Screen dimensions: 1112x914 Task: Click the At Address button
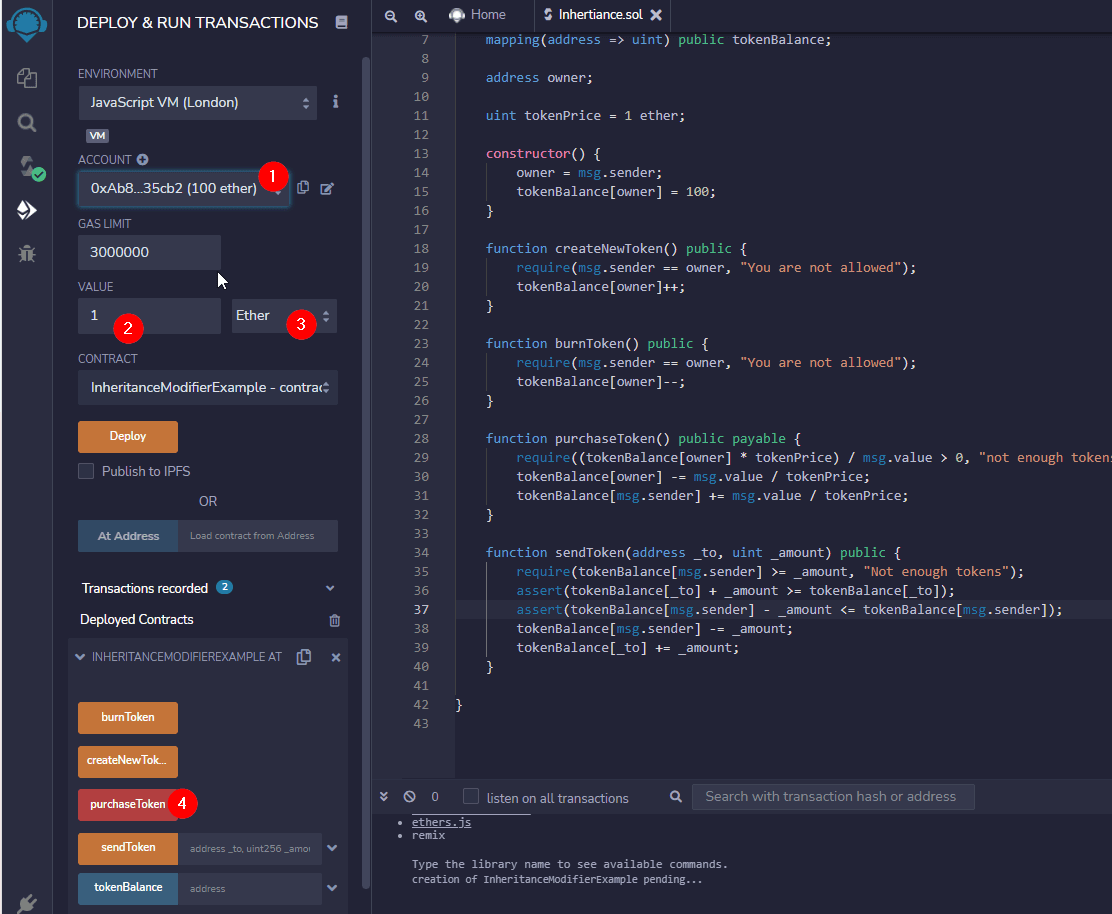pos(128,536)
